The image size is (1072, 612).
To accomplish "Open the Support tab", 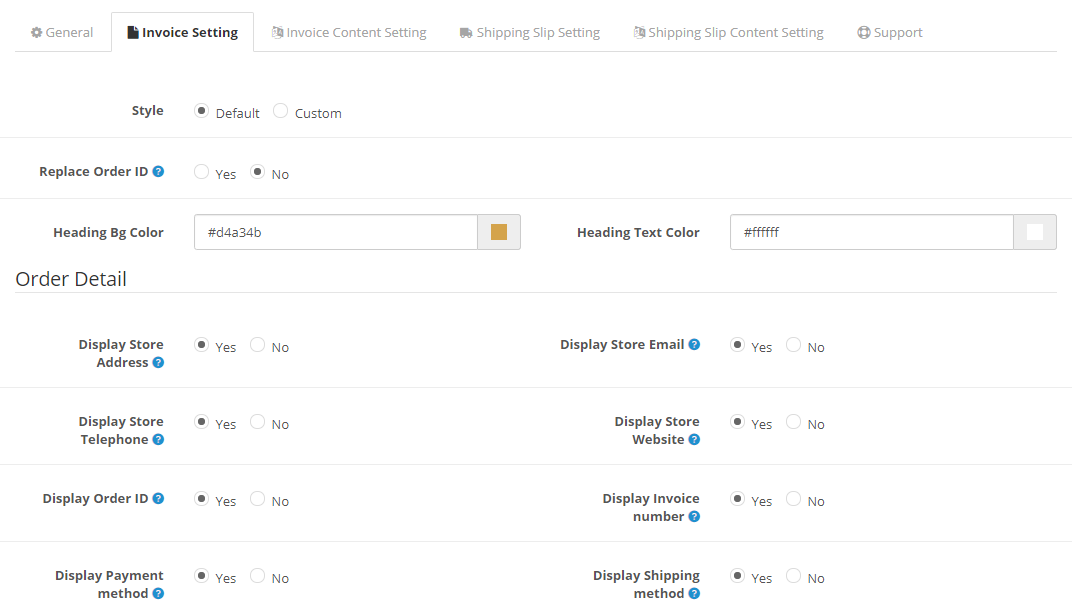I will pos(889,32).
